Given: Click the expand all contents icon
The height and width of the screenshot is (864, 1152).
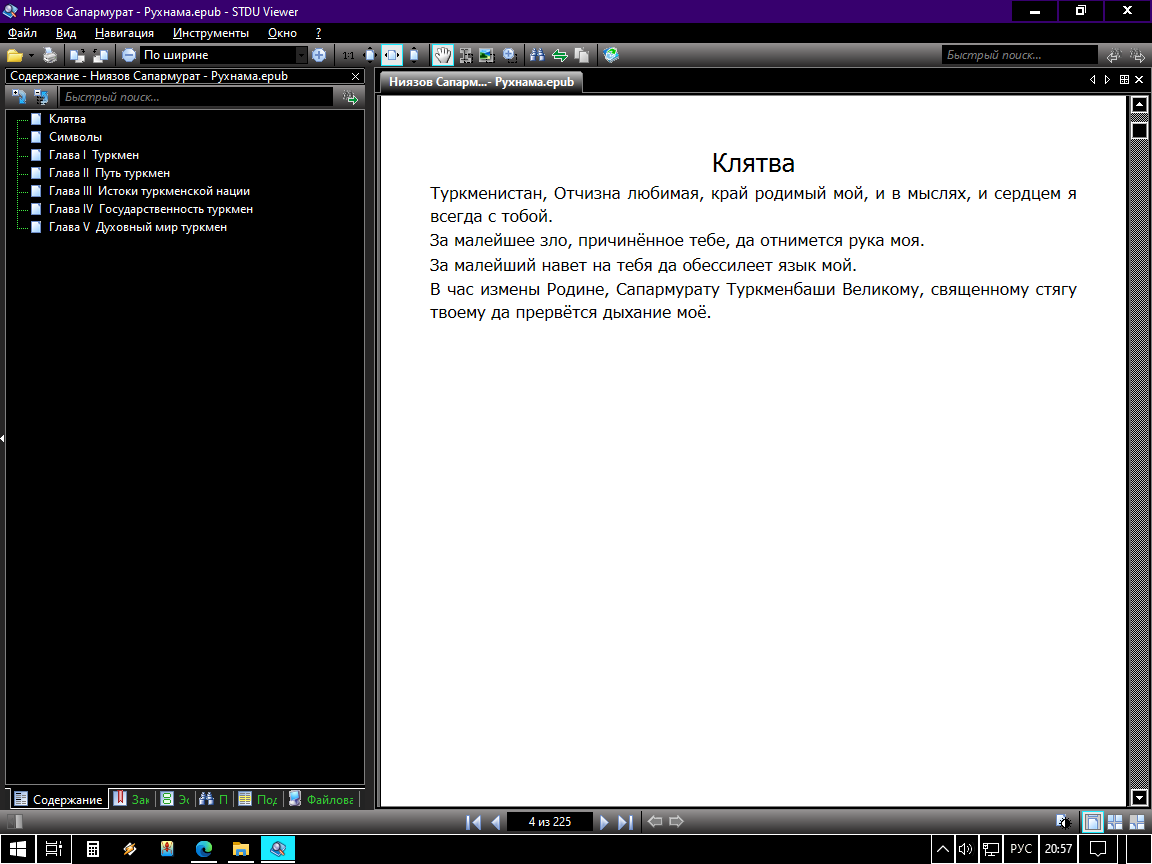Looking at the screenshot, I should pyautogui.click(x=19, y=97).
